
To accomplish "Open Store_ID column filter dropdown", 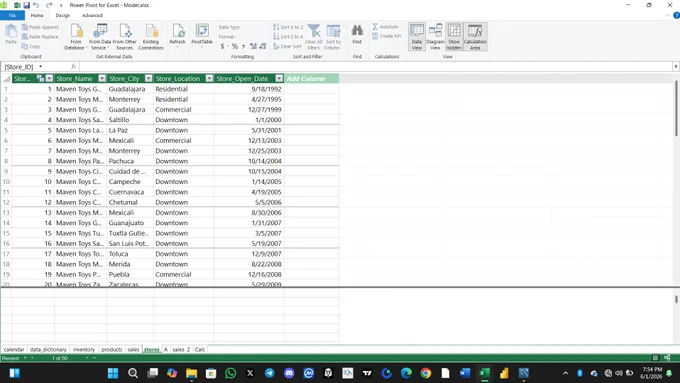I will [49, 79].
